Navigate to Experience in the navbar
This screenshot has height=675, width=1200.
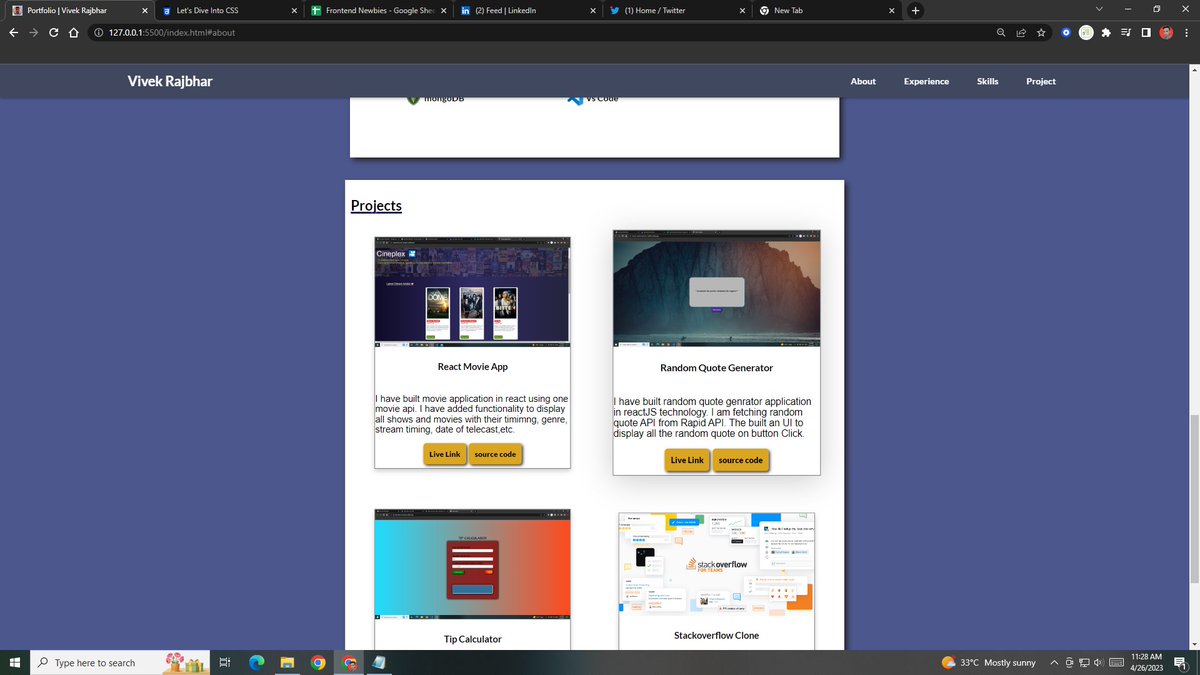pyautogui.click(x=926, y=81)
